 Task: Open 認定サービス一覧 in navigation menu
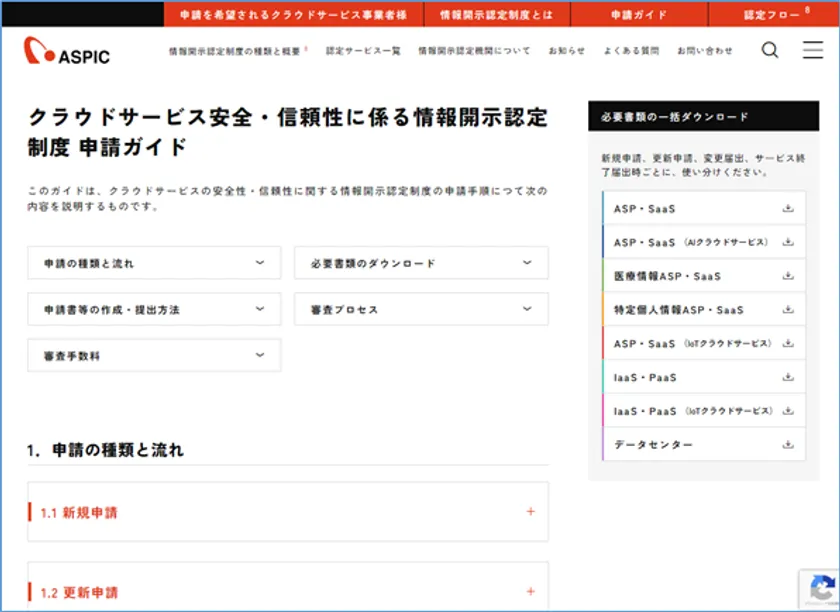tap(363, 51)
